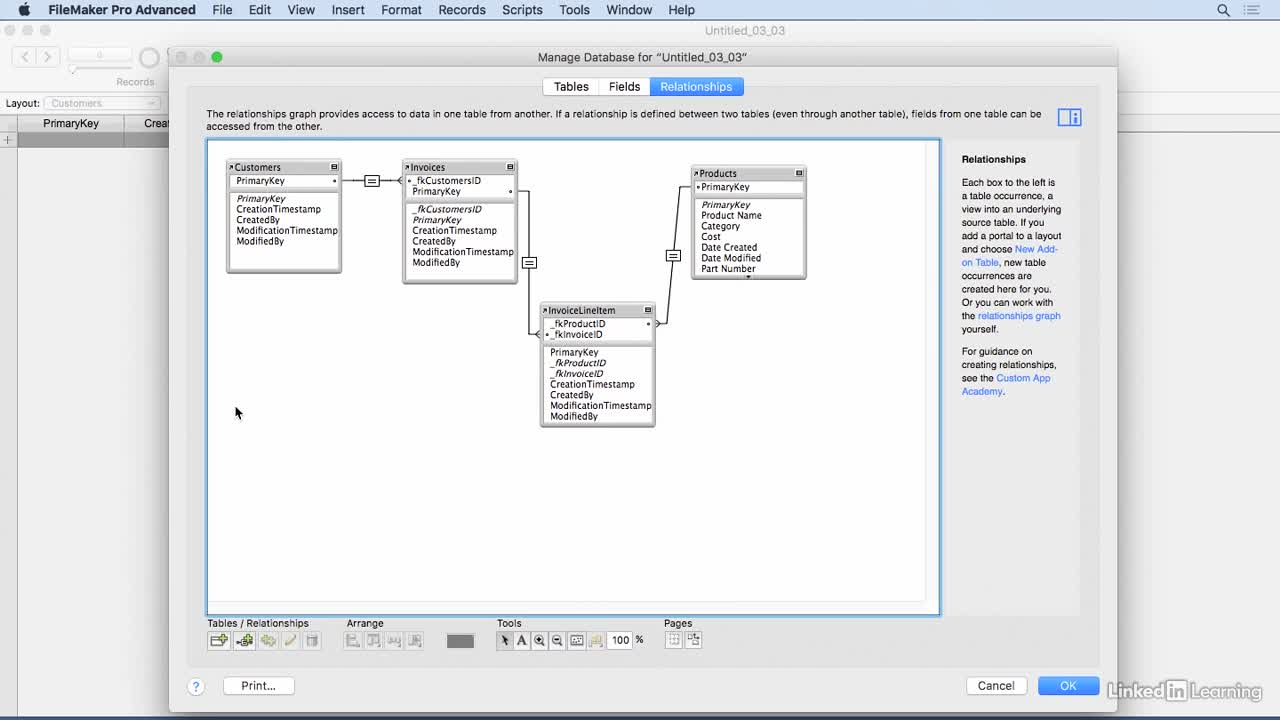Open the relationship equals box between Customers and Invoices
Screen dimensions: 1280x720
372,181
